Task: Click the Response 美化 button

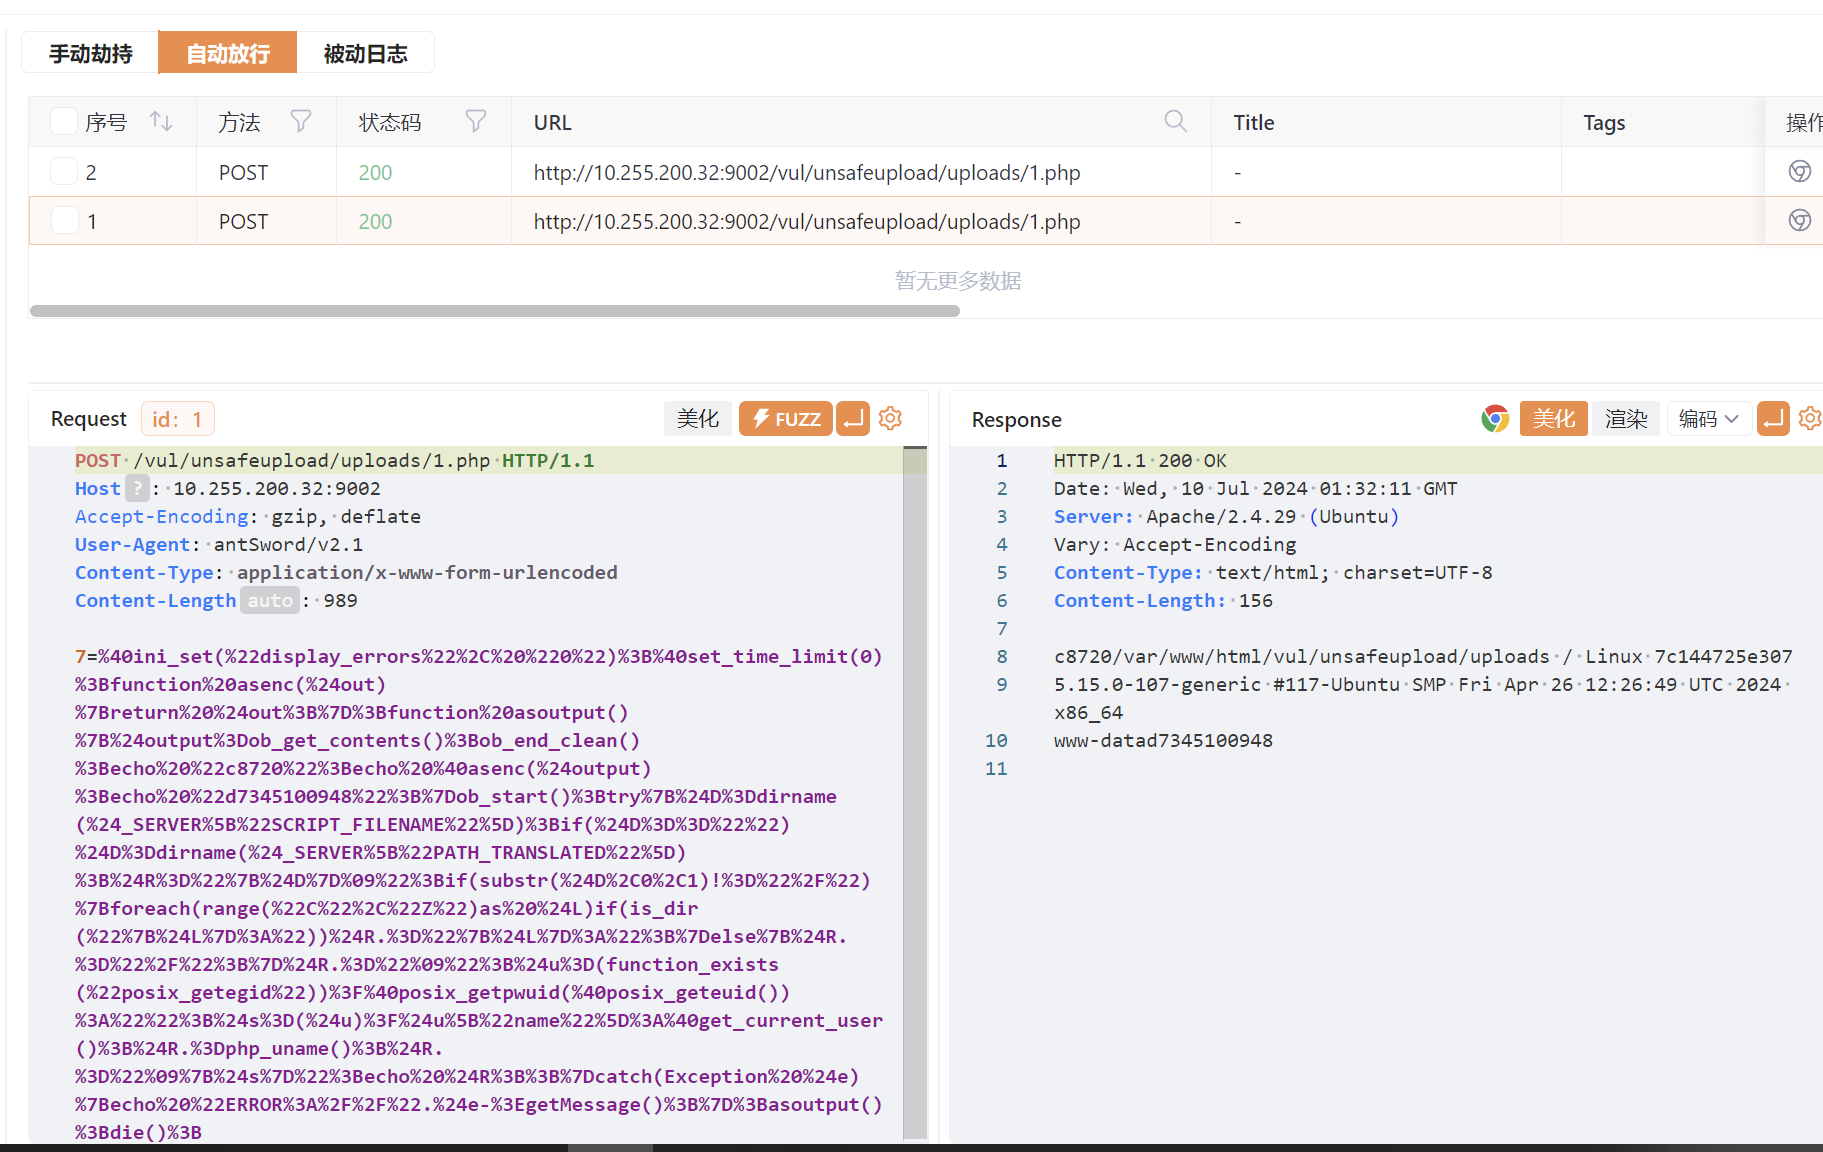Action: pyautogui.click(x=1553, y=419)
